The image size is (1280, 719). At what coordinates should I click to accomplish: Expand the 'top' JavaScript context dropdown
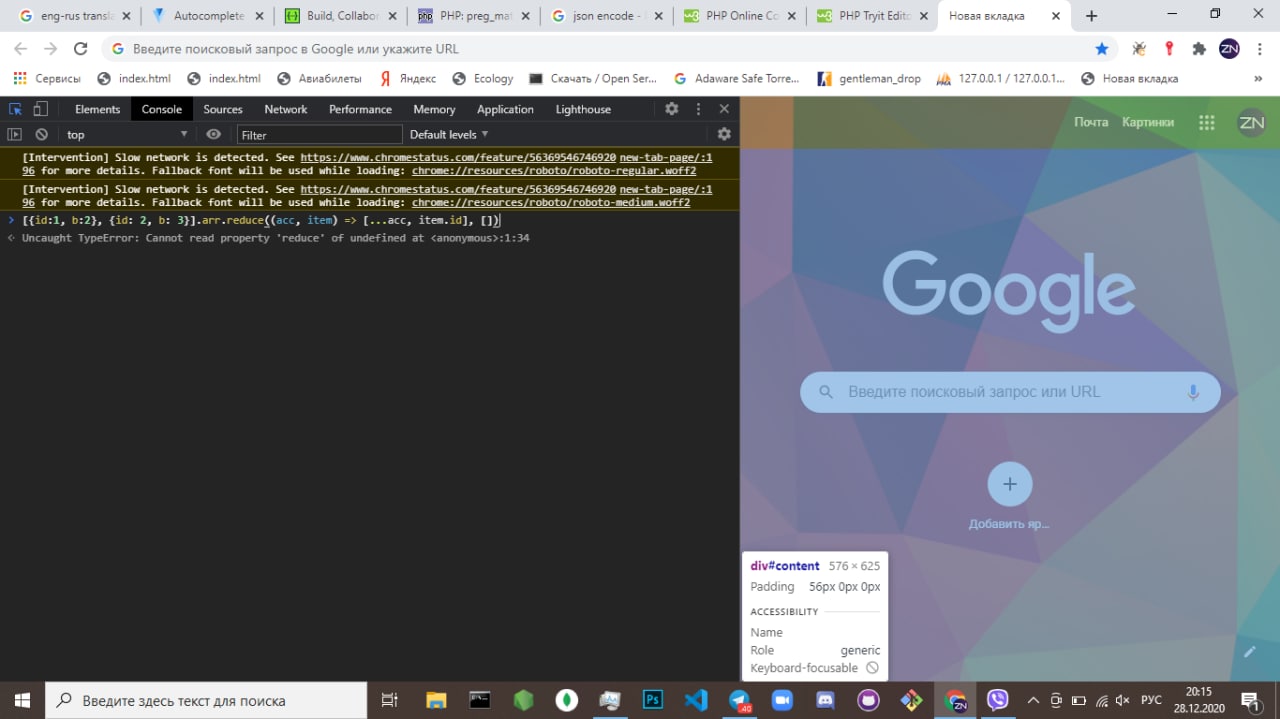coord(126,134)
